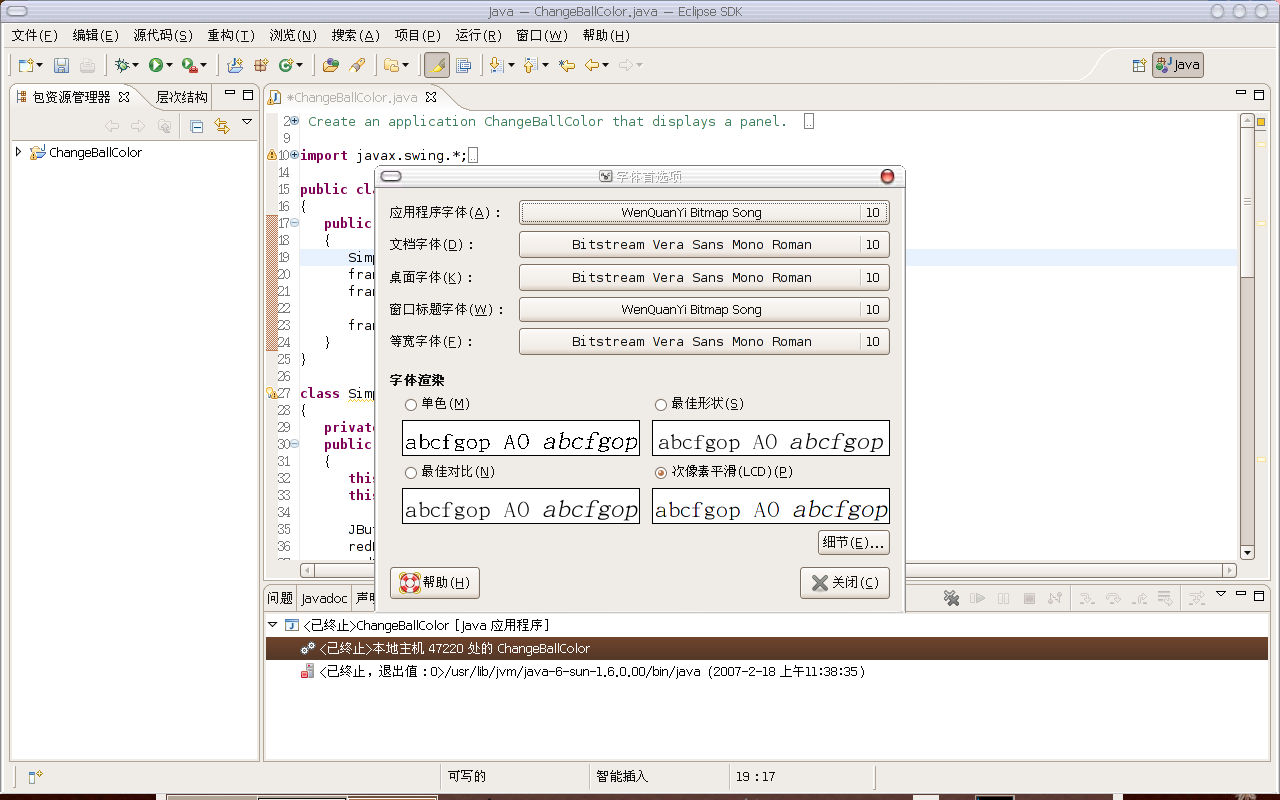Screen dimensions: 1280x800
Task: Run the program with the green play icon
Action: click(x=155, y=65)
